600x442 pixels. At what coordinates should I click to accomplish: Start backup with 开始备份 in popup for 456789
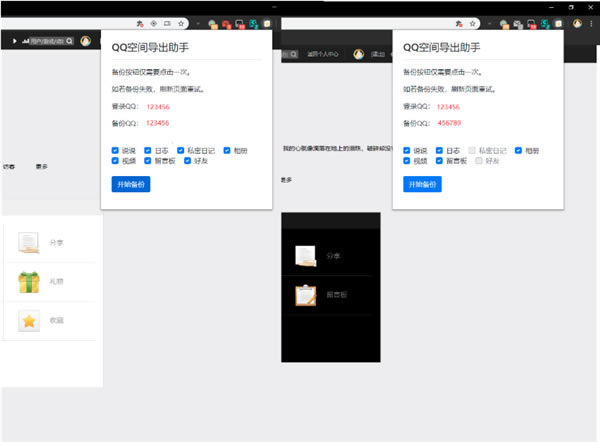422,184
